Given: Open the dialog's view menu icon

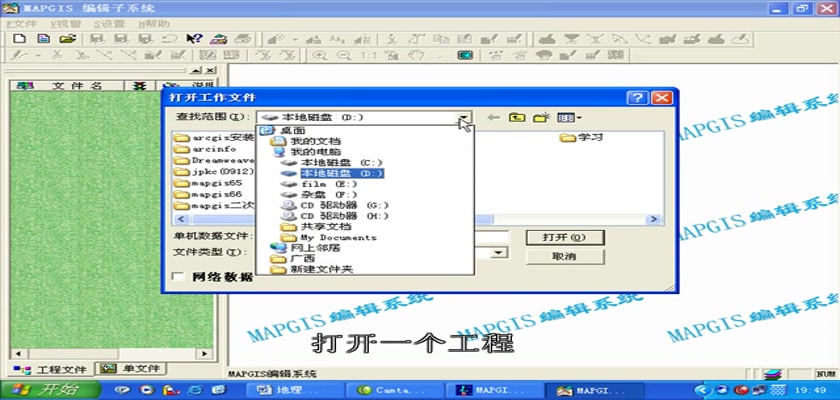Looking at the screenshot, I should tap(568, 117).
